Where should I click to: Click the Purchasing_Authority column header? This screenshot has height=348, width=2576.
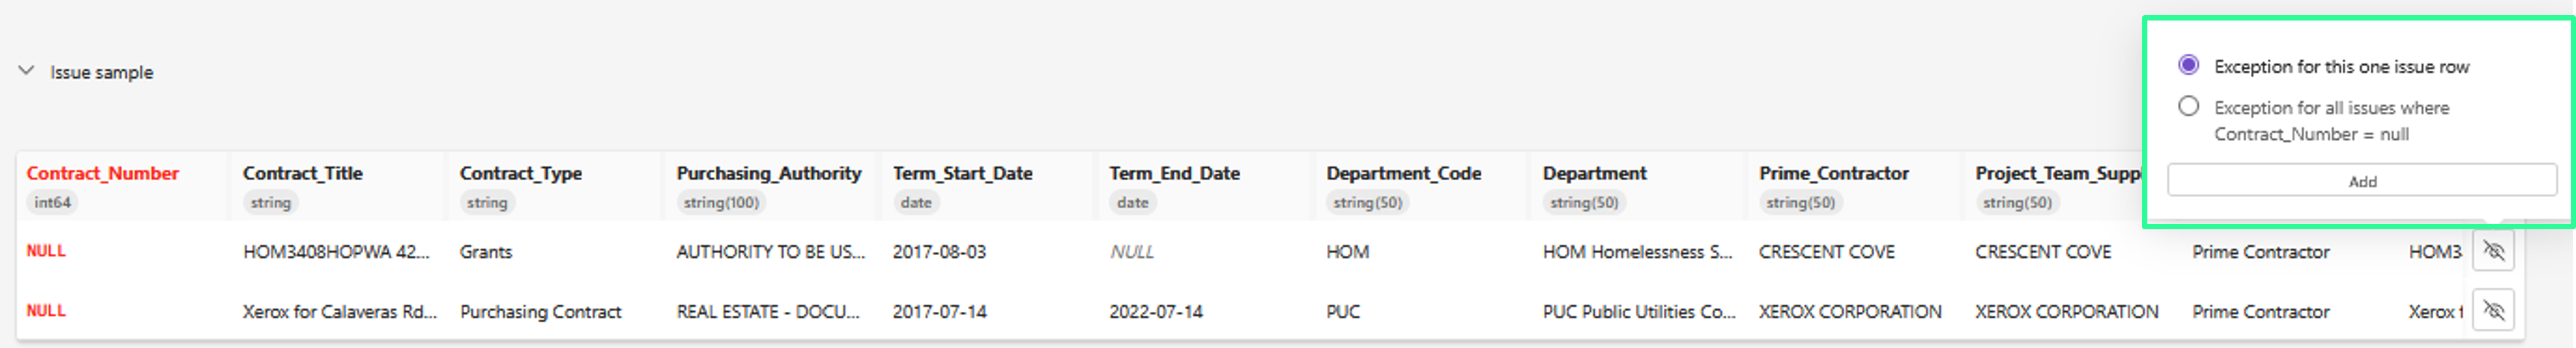pos(768,173)
